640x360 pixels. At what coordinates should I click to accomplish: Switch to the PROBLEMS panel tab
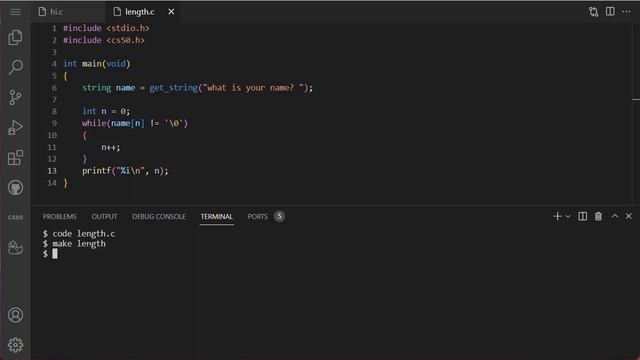(x=60, y=216)
